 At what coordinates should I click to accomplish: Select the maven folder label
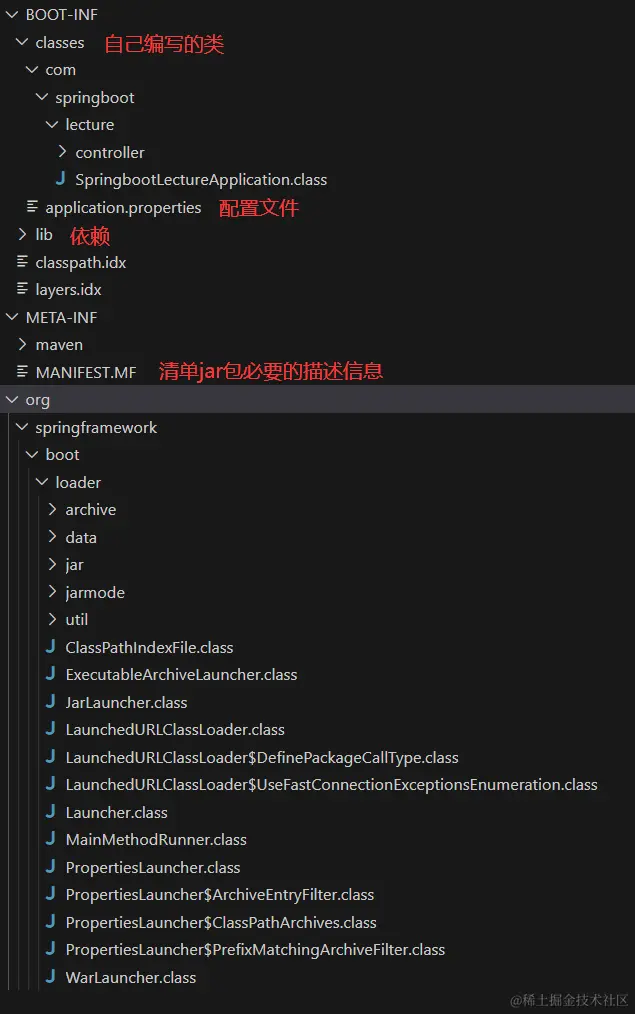(x=59, y=345)
